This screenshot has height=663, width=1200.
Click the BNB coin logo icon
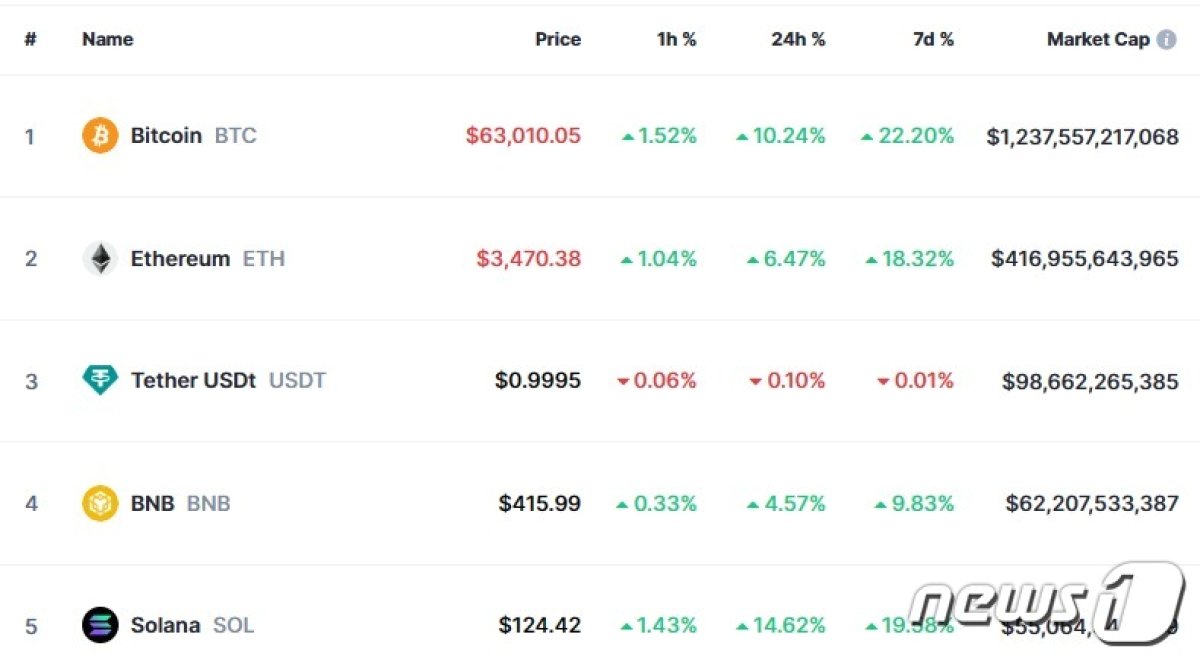[x=100, y=503]
